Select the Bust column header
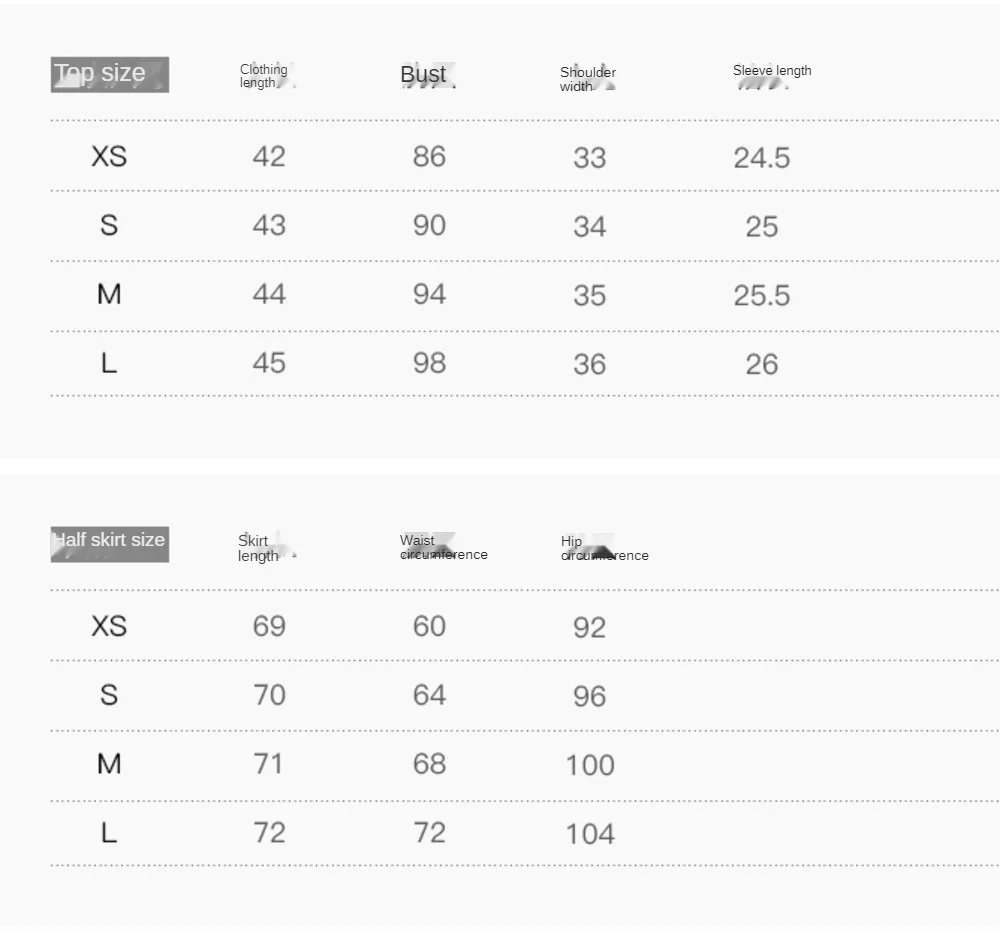Image resolution: width=1000 pixels, height=938 pixels. 423,75
